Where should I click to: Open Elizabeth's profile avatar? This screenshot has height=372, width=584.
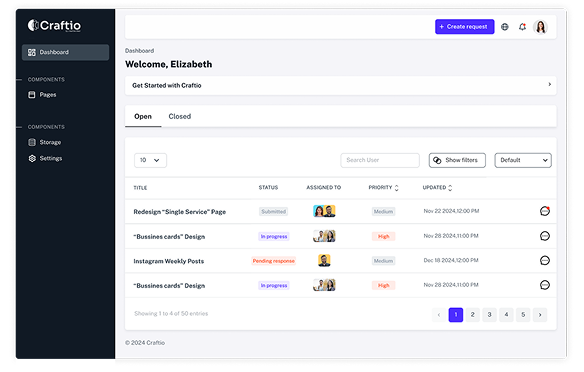point(540,27)
